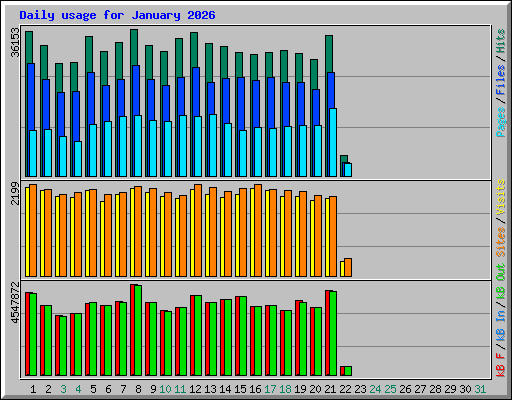The image size is (512, 400).
Task: Select day 29 label on the axis
Action: 450,389
